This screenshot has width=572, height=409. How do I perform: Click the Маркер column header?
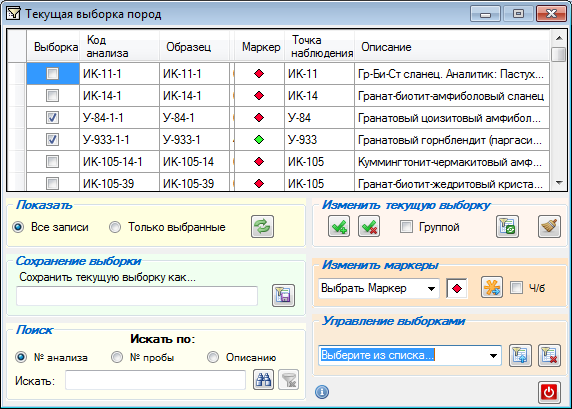[261, 47]
